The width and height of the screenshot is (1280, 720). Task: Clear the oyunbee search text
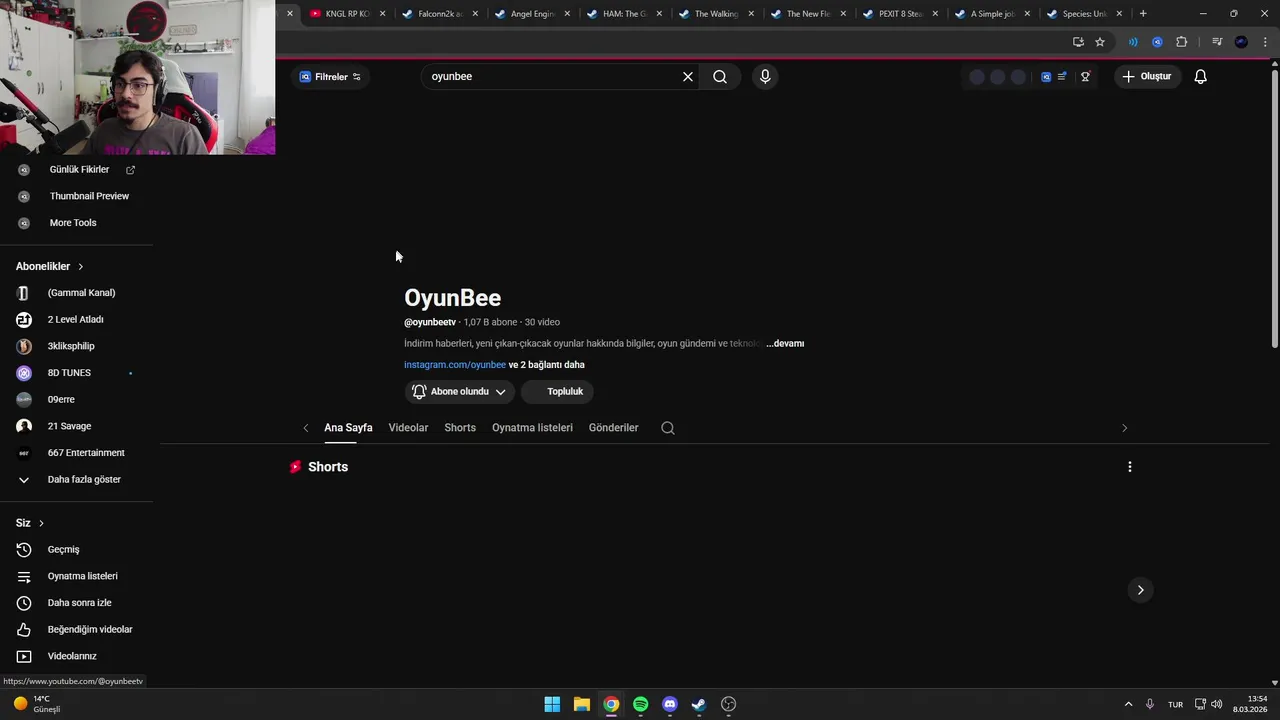(688, 77)
